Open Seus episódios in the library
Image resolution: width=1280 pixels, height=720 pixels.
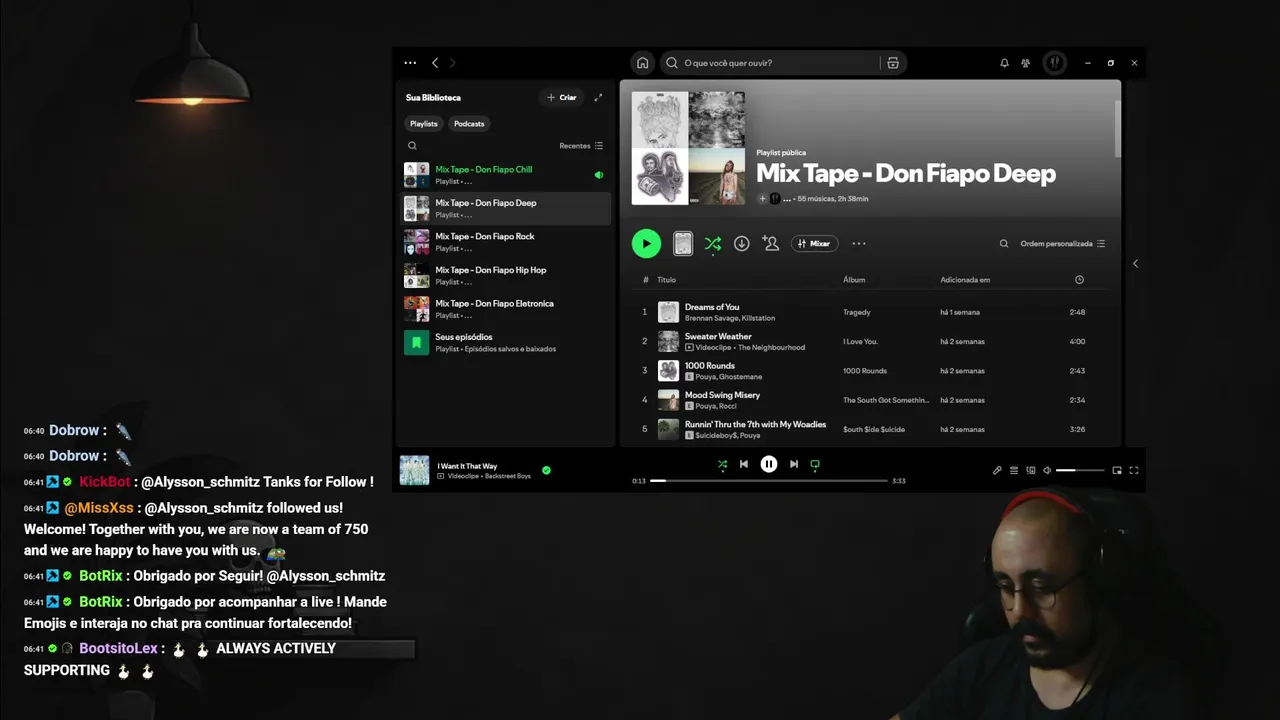click(506, 342)
